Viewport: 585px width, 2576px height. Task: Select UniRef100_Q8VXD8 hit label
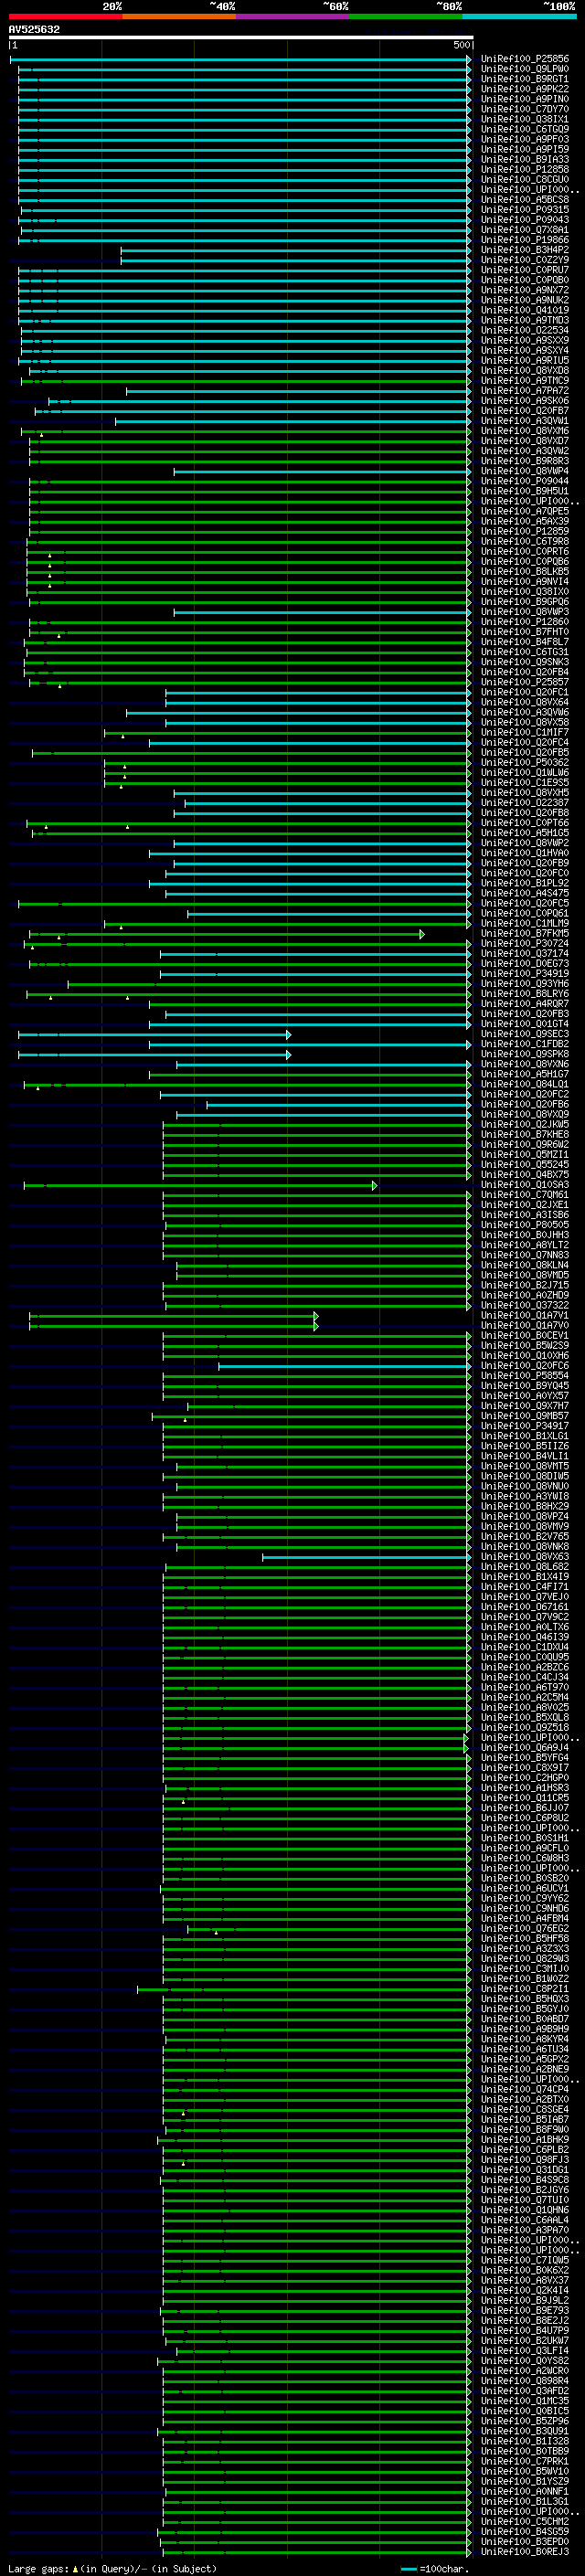525,370
